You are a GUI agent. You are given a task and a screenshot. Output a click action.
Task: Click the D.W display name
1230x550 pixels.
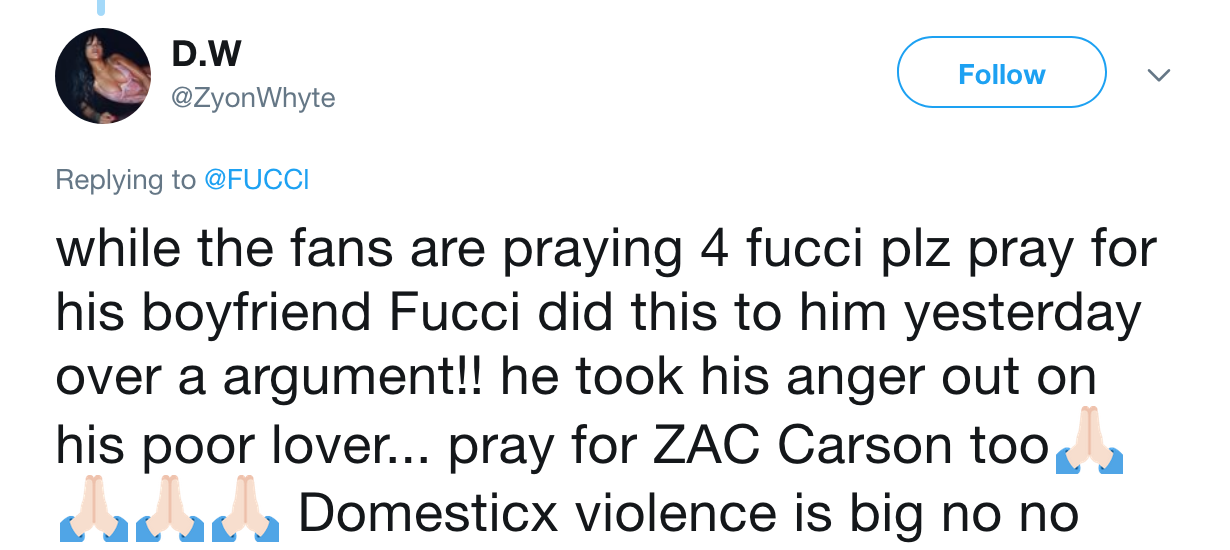(x=207, y=54)
